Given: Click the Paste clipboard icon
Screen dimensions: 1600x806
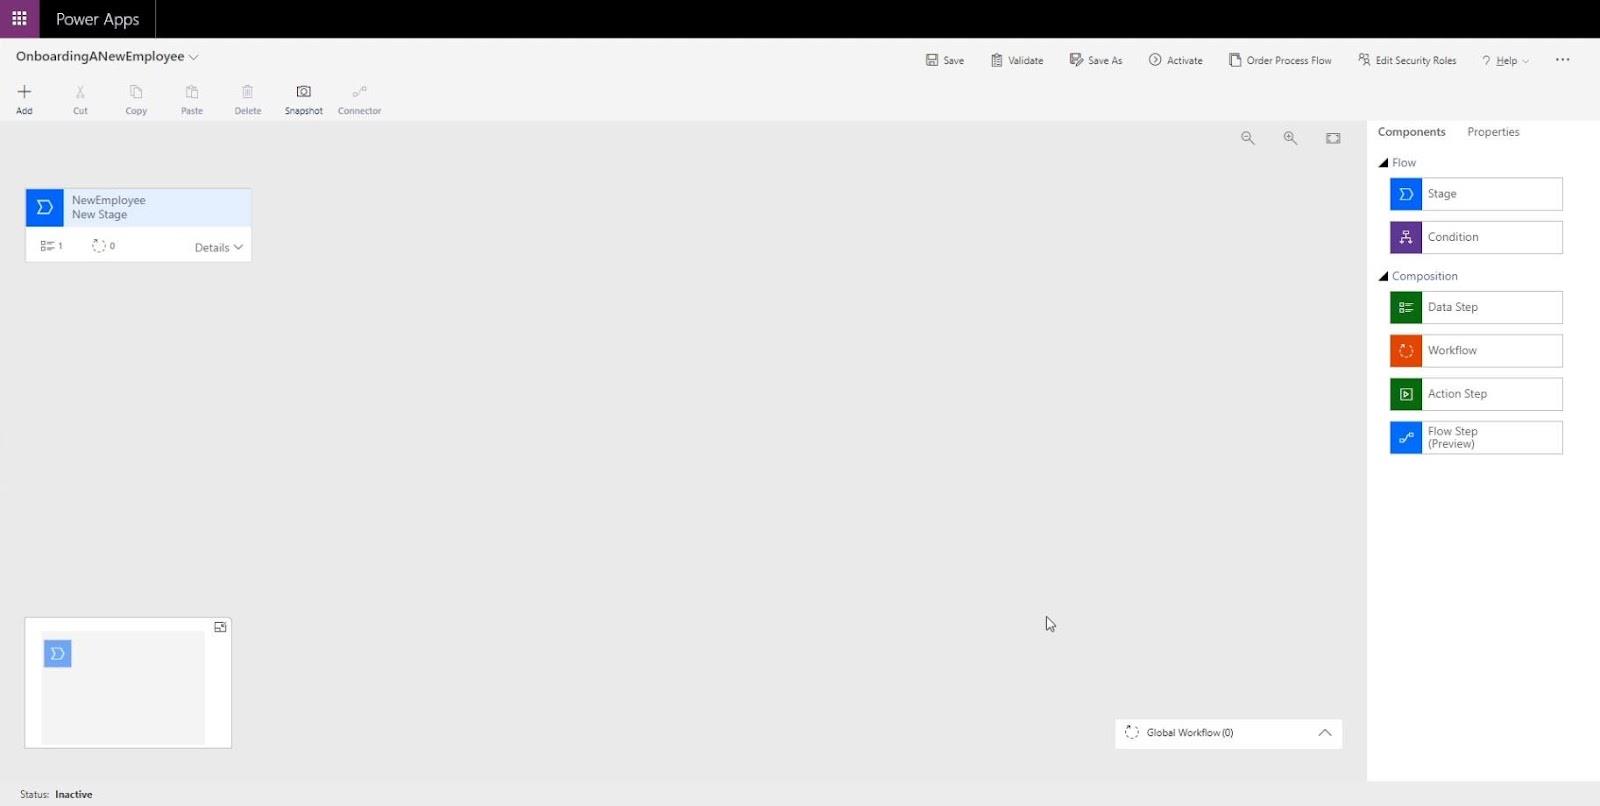Looking at the screenshot, I should tap(192, 91).
